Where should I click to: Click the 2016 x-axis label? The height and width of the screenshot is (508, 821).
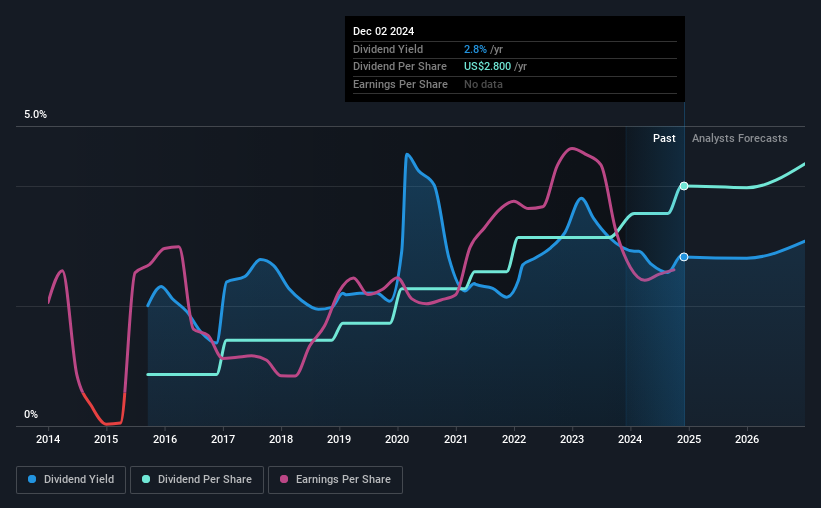click(165, 439)
